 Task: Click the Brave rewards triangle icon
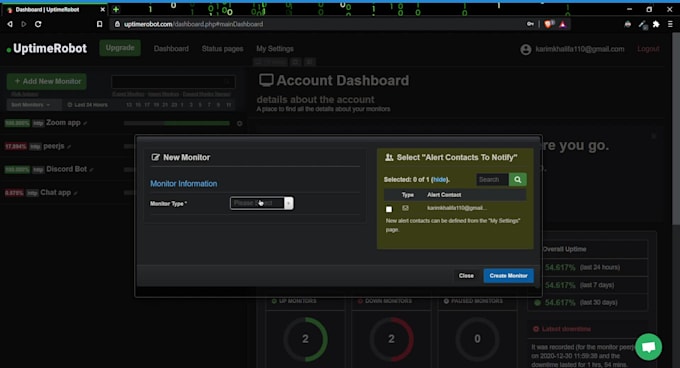pos(563,24)
